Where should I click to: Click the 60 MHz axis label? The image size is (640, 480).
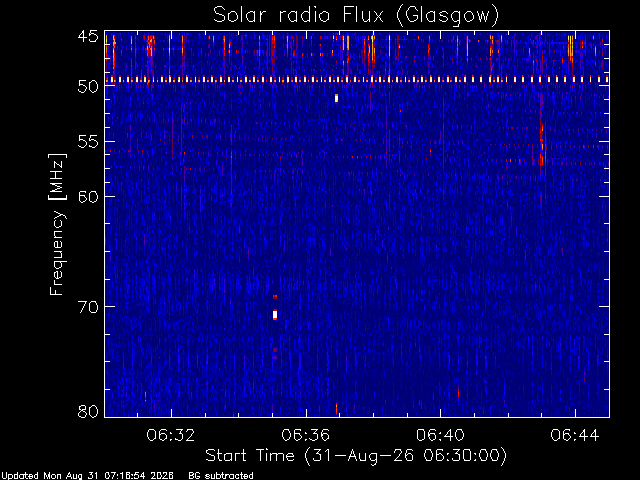tap(88, 197)
